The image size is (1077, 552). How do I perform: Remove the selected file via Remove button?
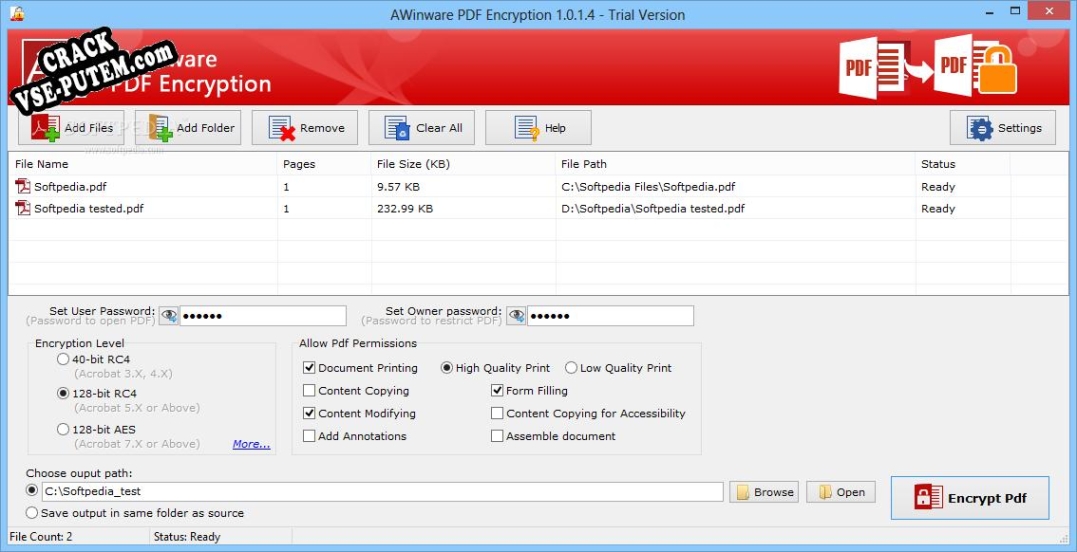(x=304, y=128)
